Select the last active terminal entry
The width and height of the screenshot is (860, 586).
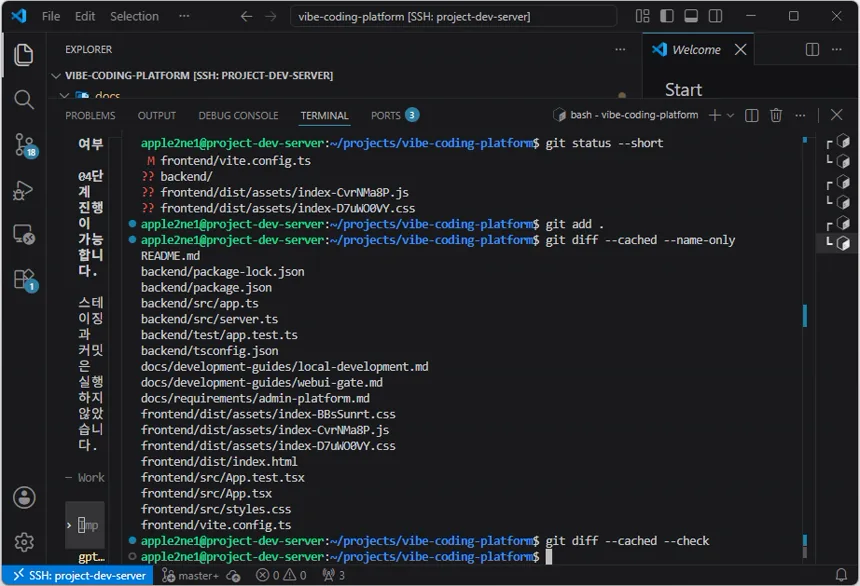click(838, 242)
